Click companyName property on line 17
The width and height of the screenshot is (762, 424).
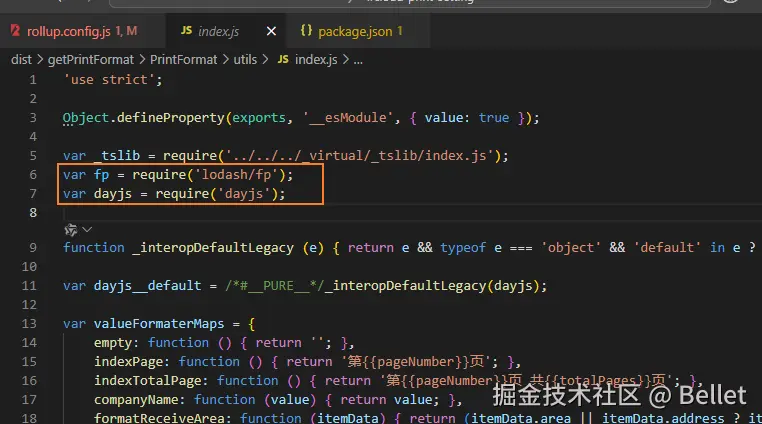pyautogui.click(x=136, y=400)
